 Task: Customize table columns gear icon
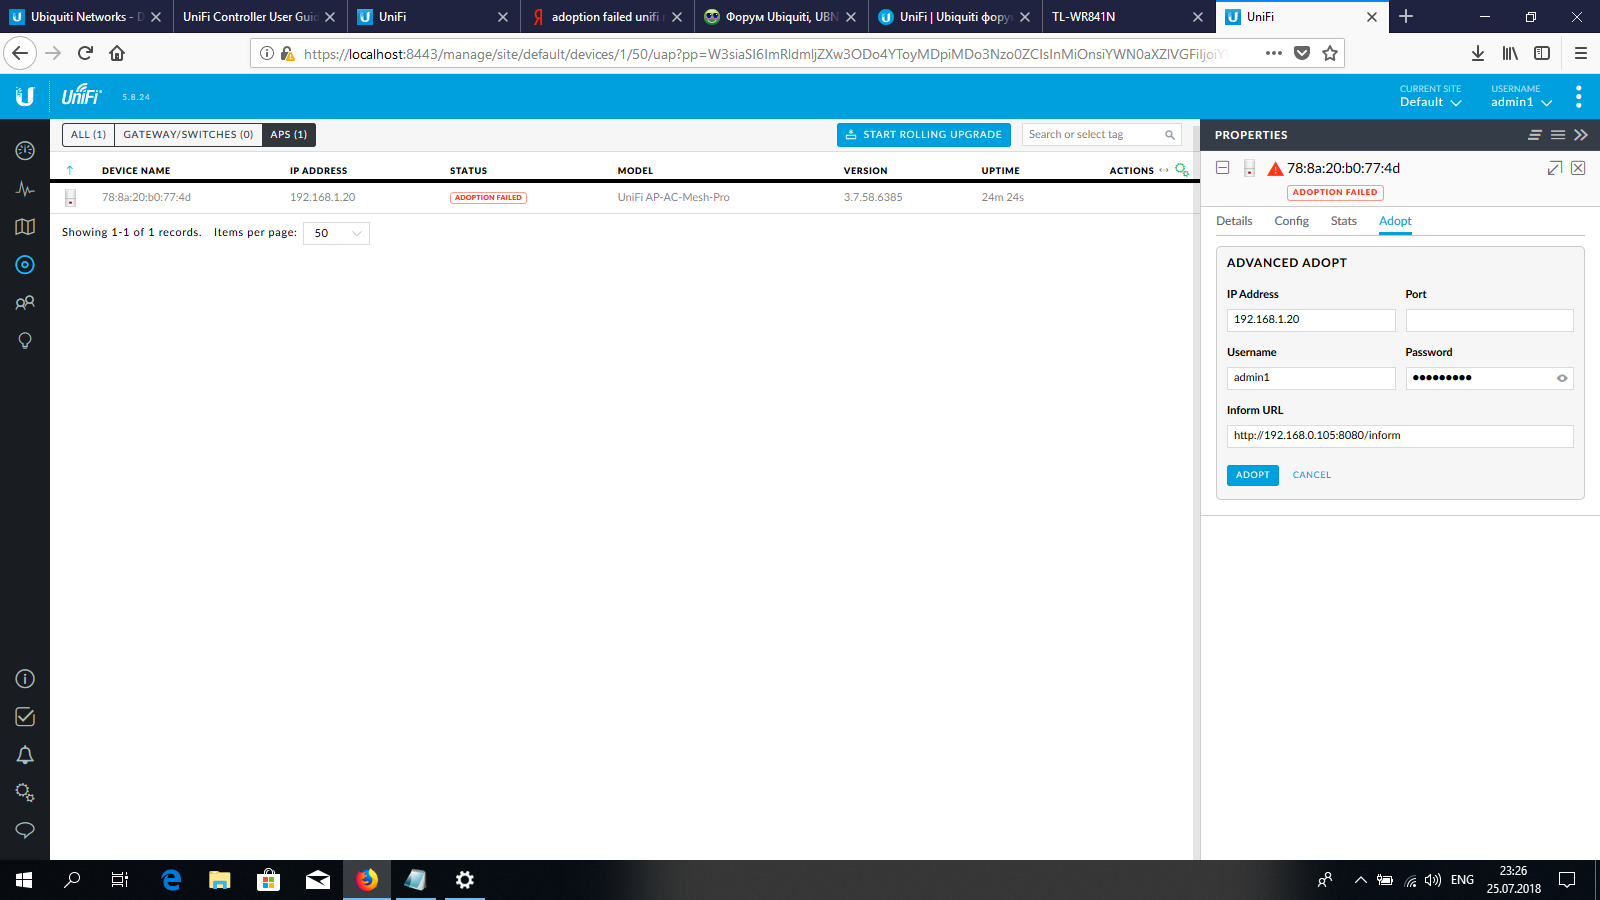tap(1182, 170)
